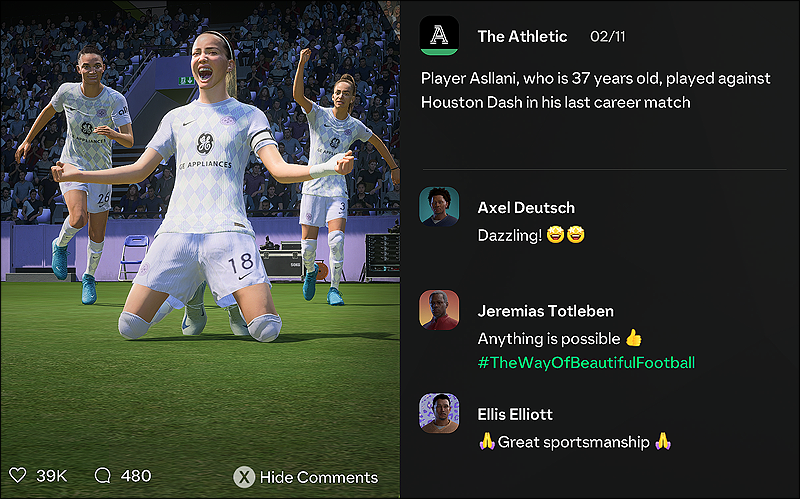Click the Great sportsmanship comment

tap(574, 442)
